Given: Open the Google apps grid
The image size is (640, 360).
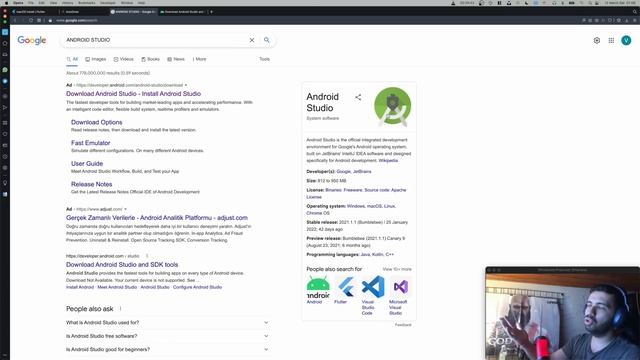Looking at the screenshot, I should pos(611,40).
